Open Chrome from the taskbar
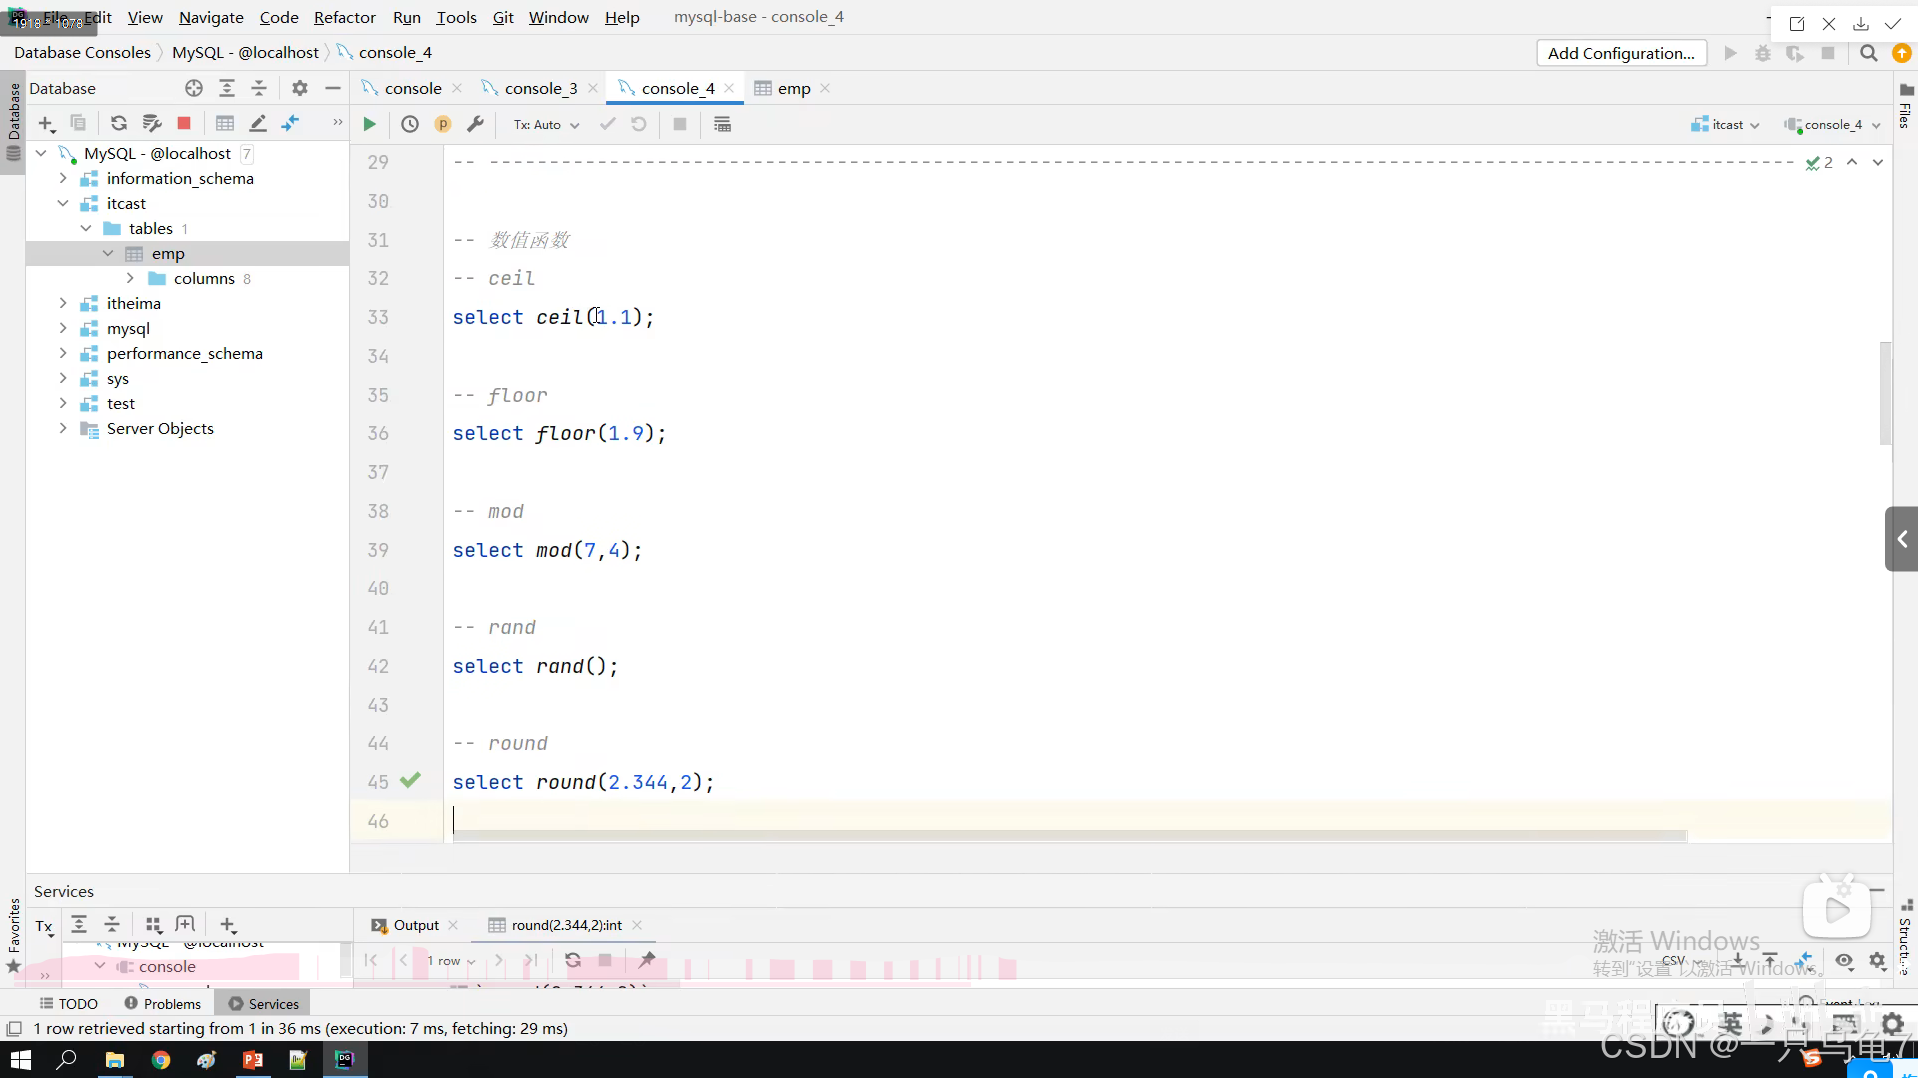 [160, 1059]
